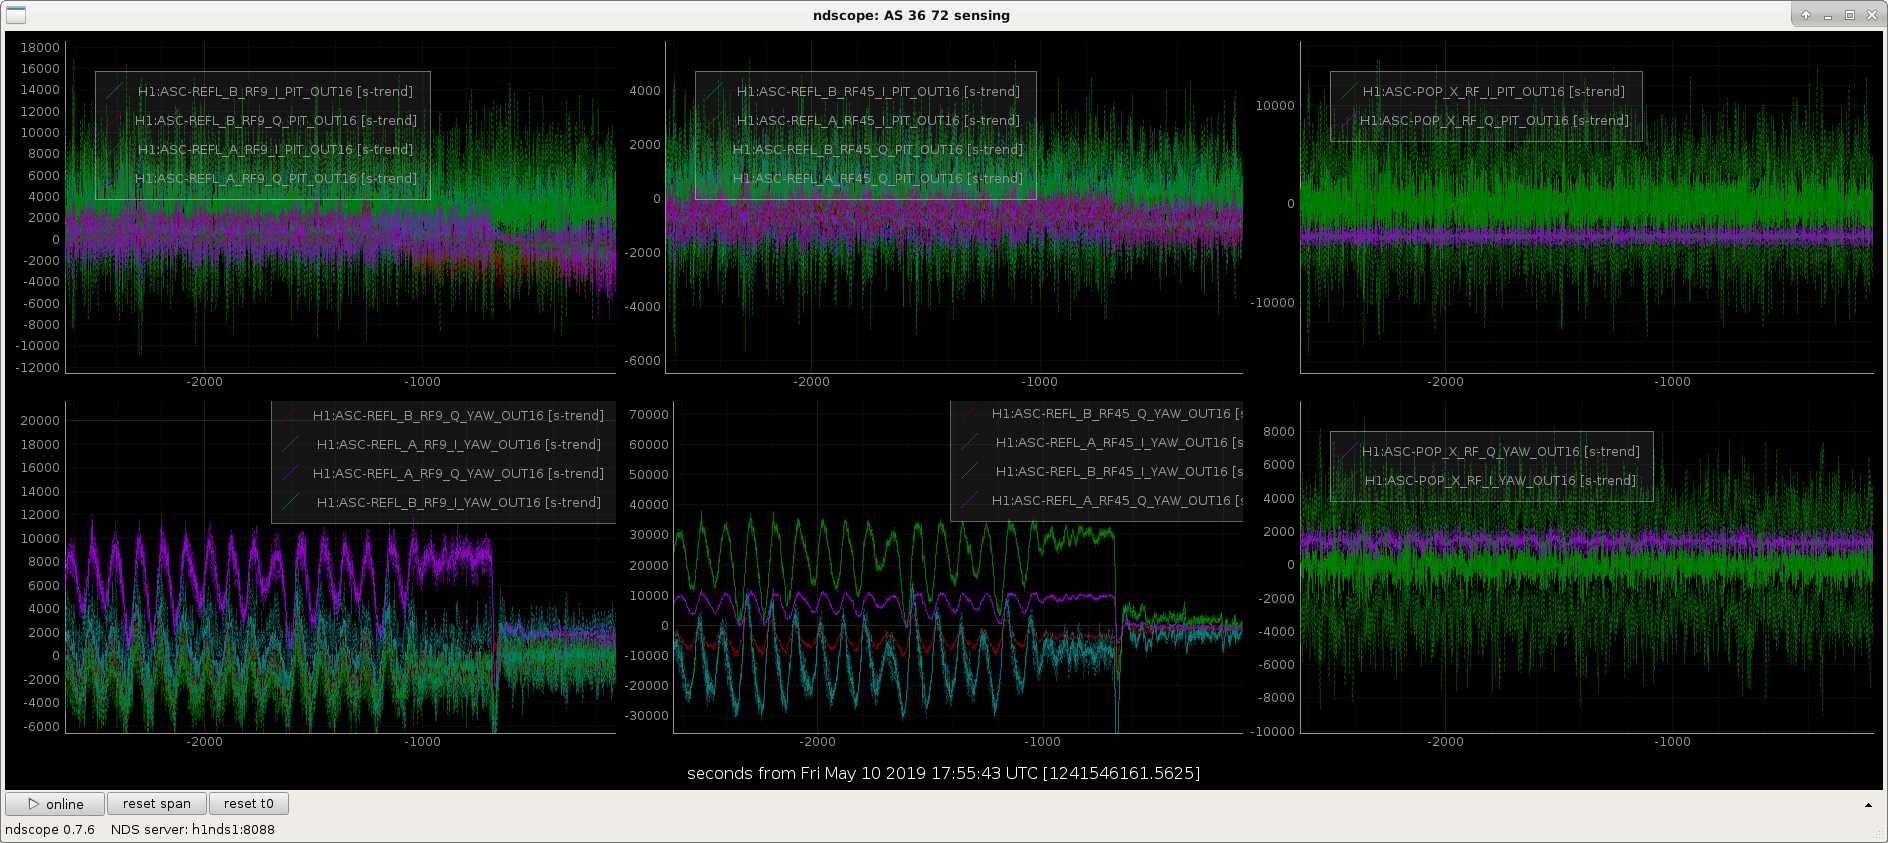Click the online play button
The height and width of the screenshot is (843, 1888).
(55, 804)
